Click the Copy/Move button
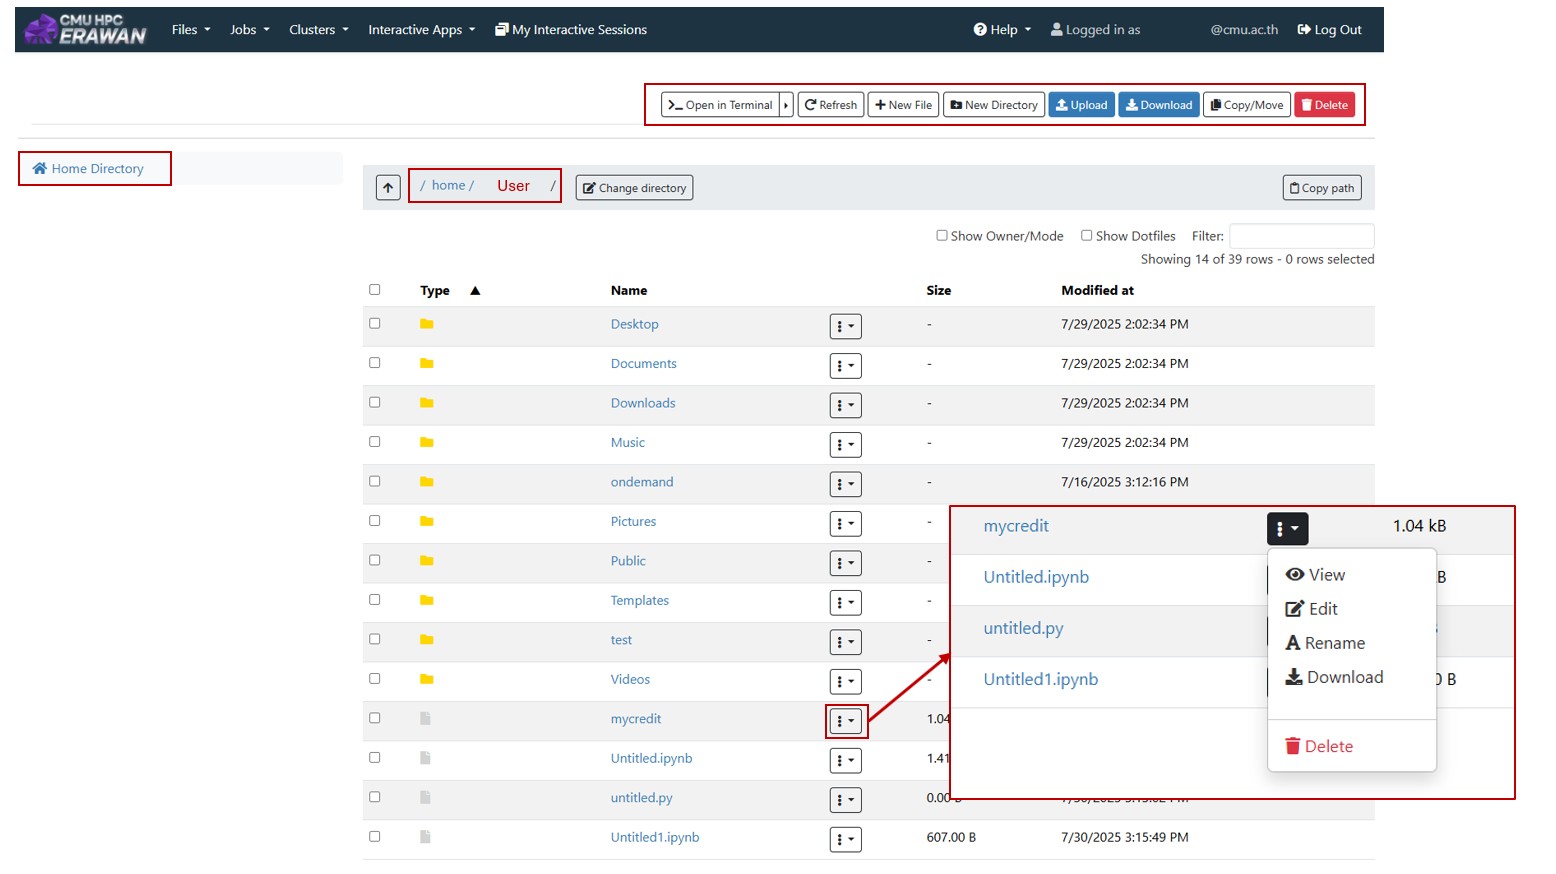The height and width of the screenshot is (874, 1556). click(x=1246, y=105)
